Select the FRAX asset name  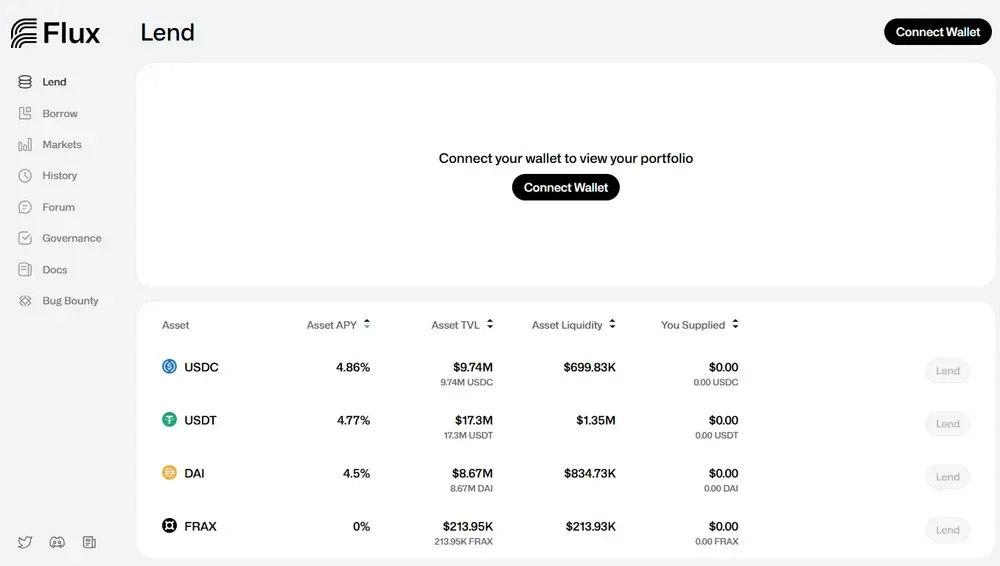(x=200, y=526)
